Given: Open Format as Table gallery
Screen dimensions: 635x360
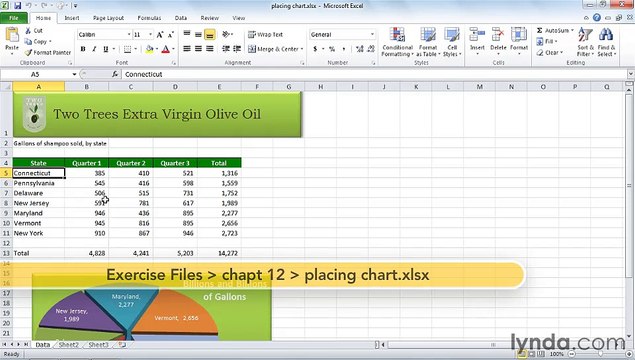Looking at the screenshot, I should [428, 42].
